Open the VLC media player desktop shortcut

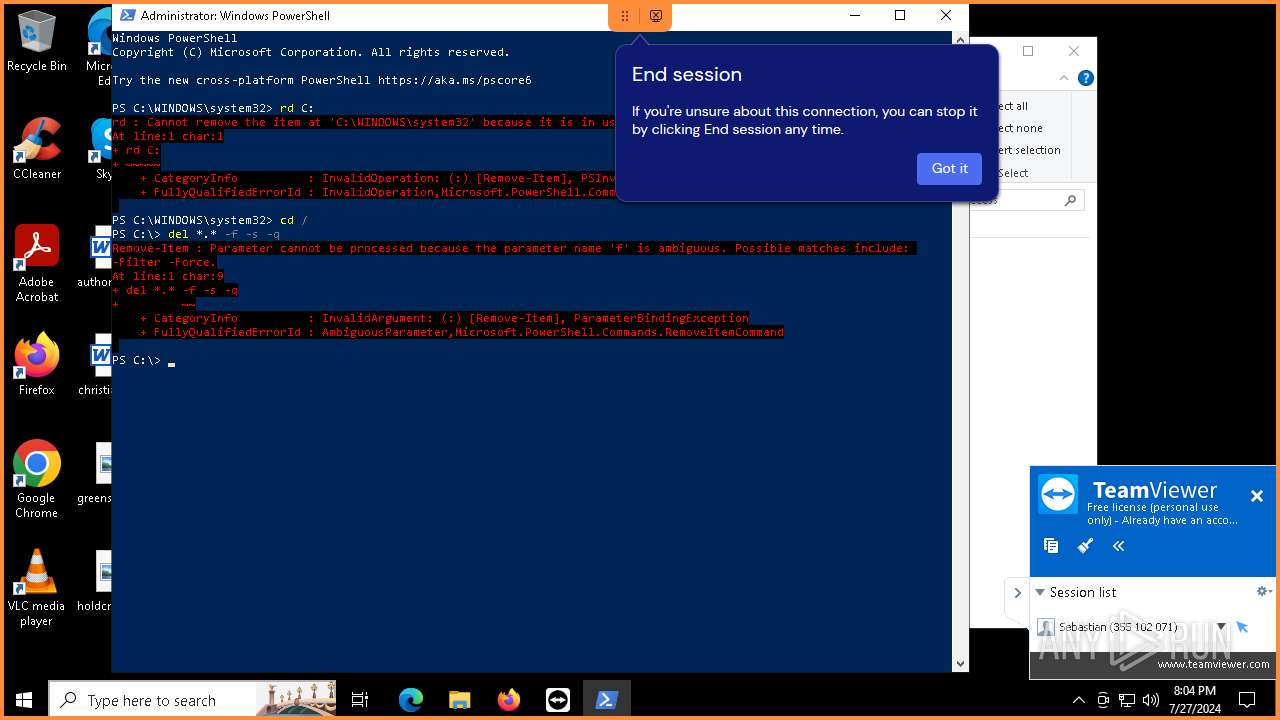coord(37,587)
